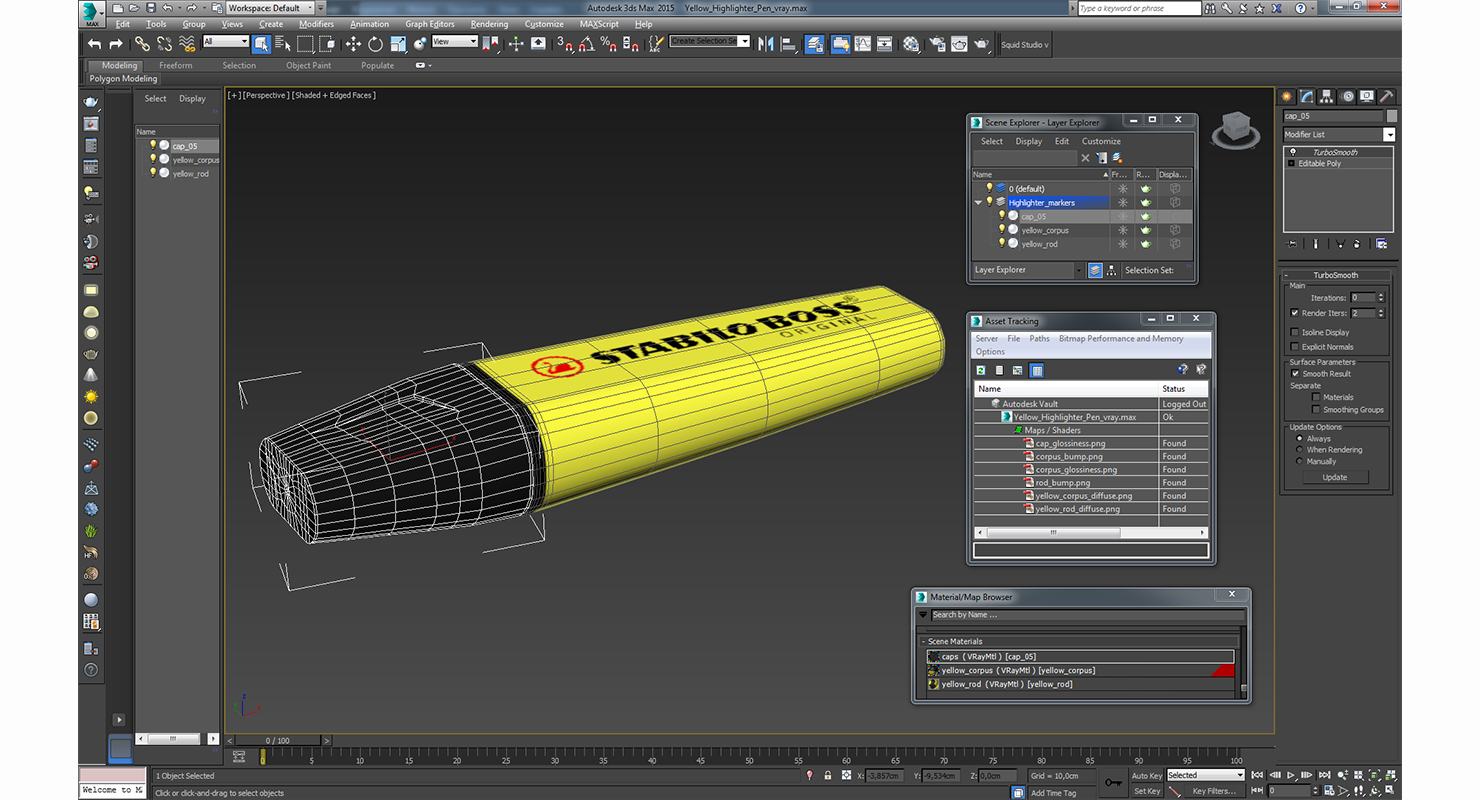This screenshot has width=1480, height=800.
Task: Enable Separate by Smoothing Groups checkbox
Action: click(x=1316, y=410)
